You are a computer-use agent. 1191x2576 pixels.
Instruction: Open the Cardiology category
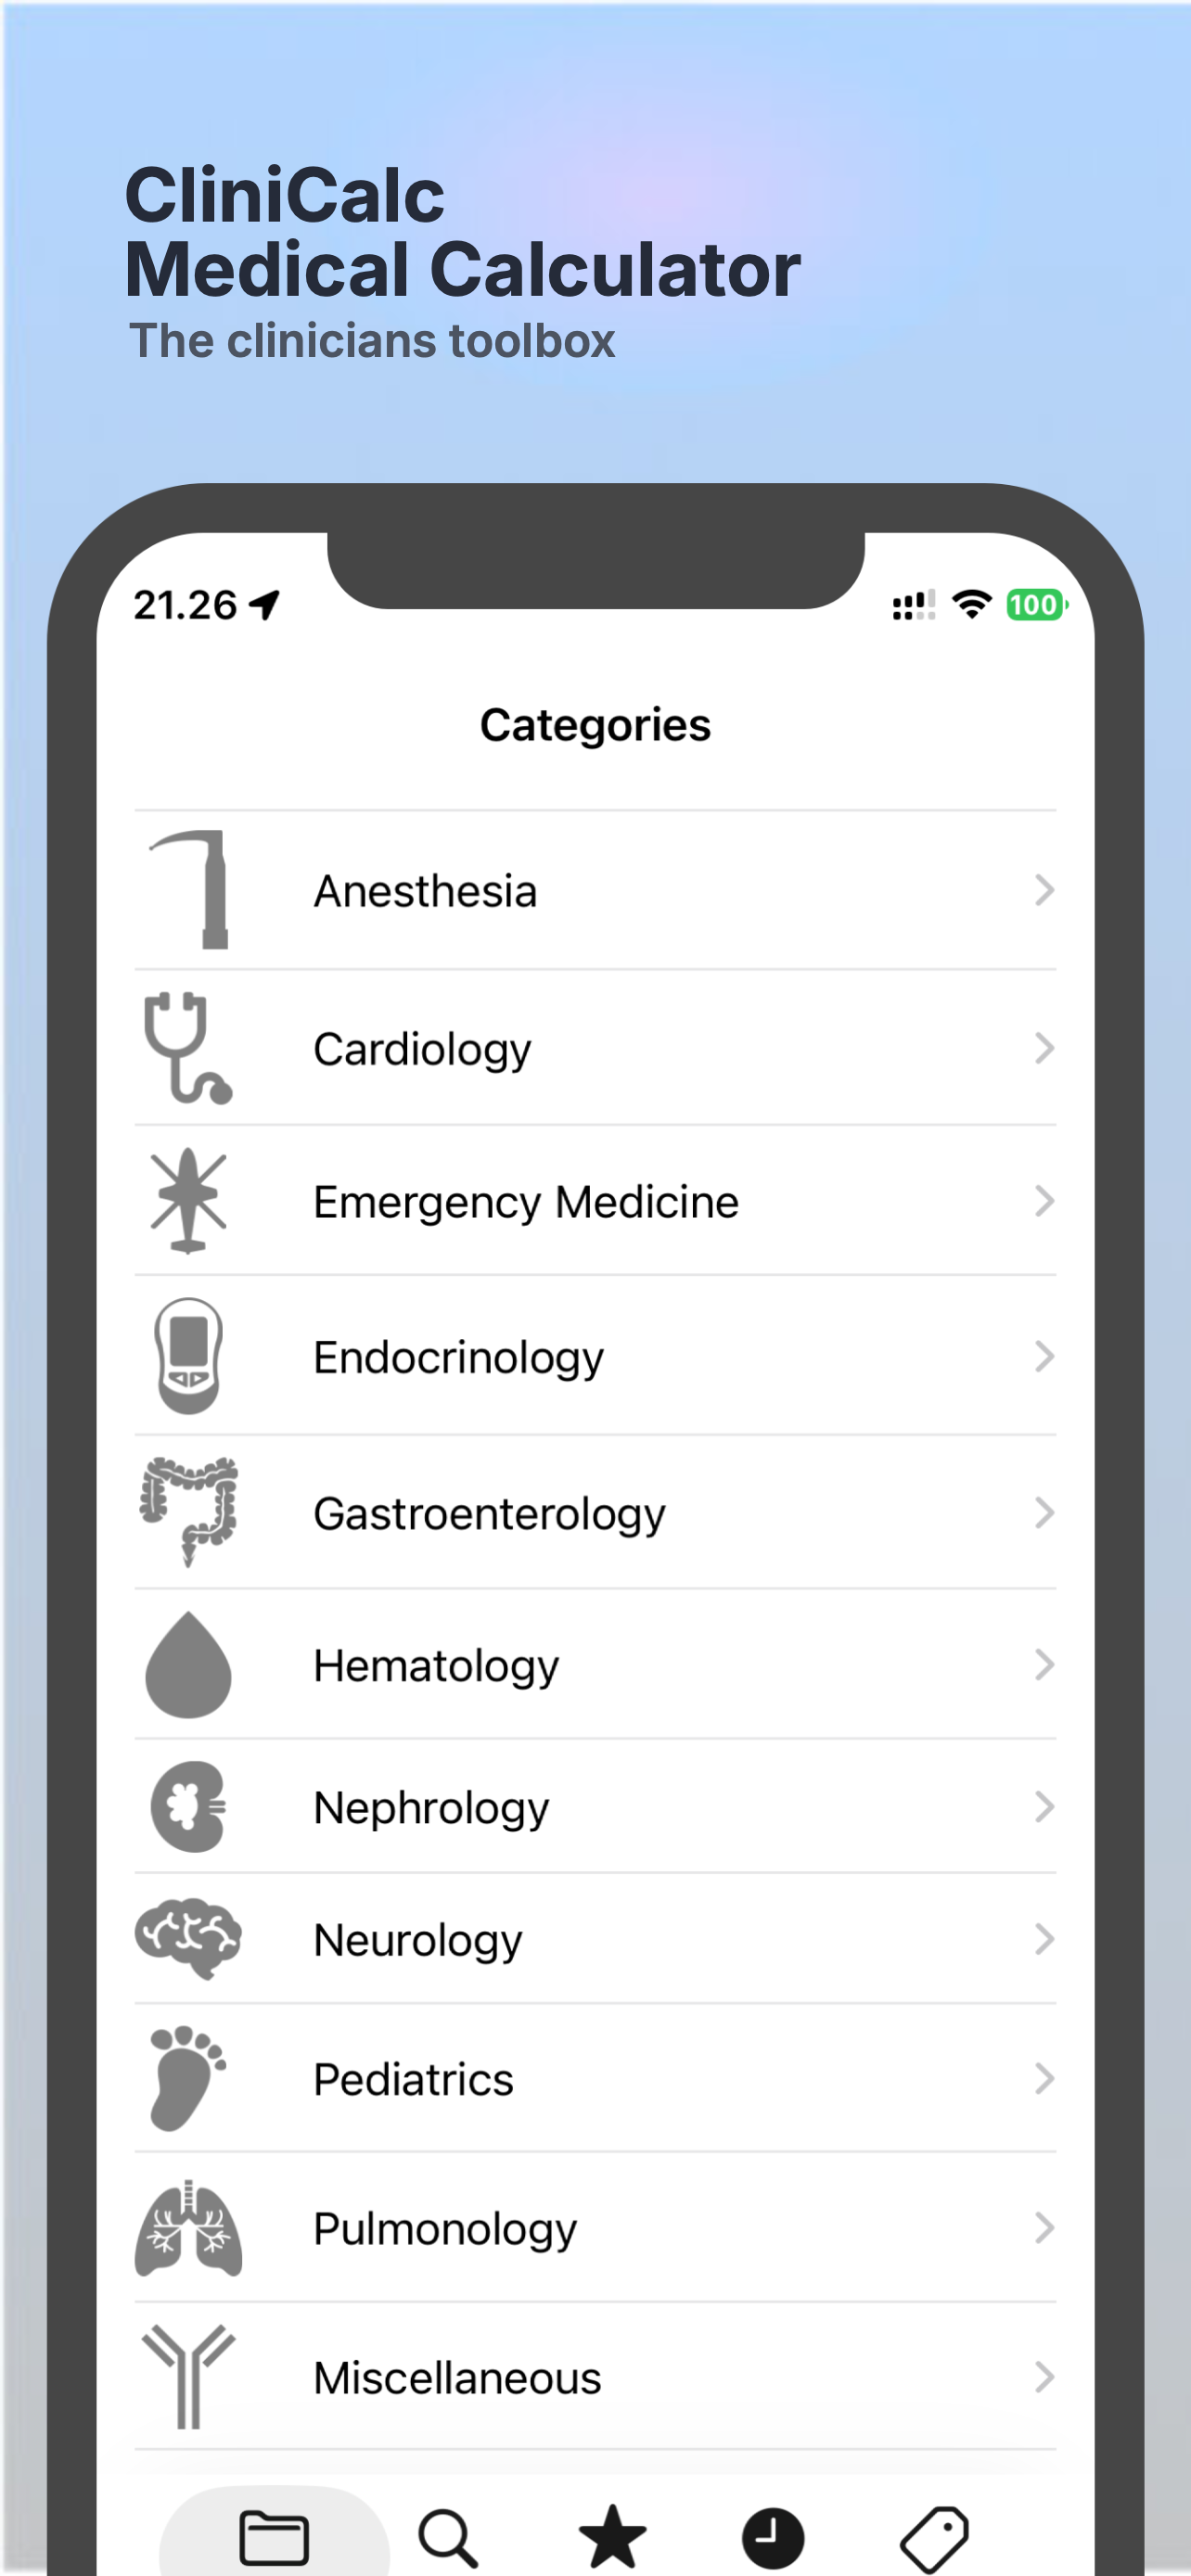point(595,1048)
